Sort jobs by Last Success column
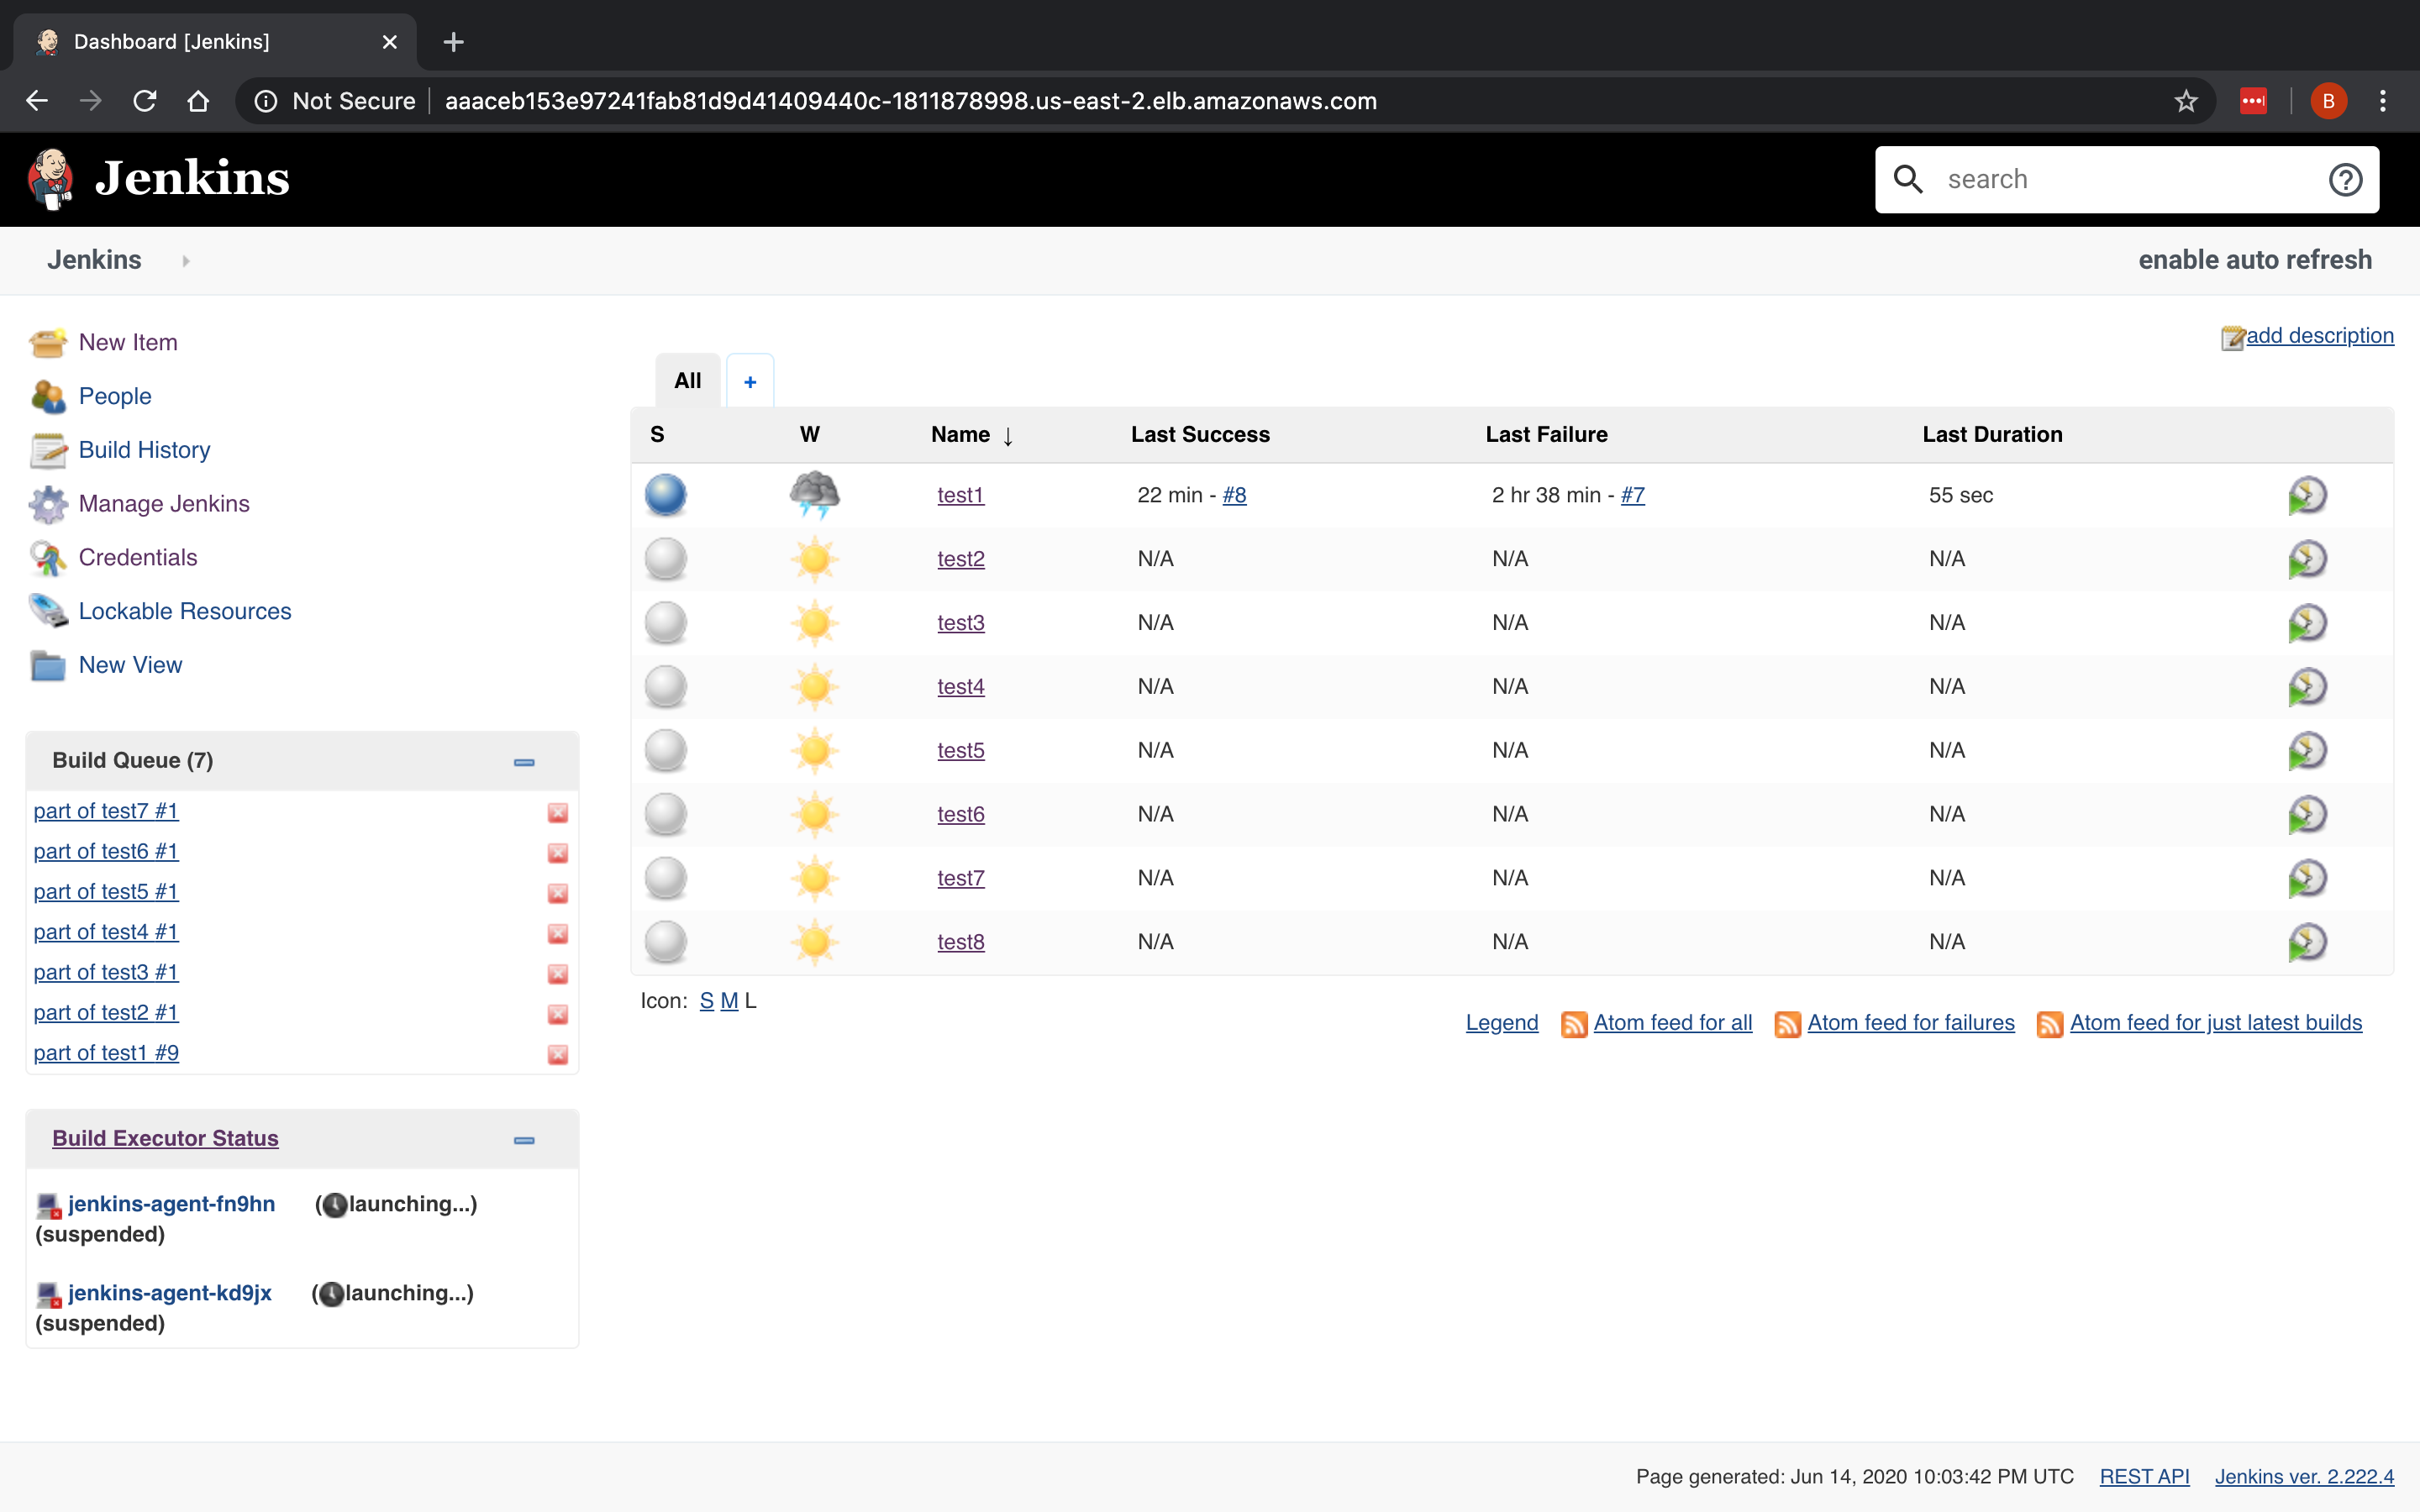Screen dimensions: 2420x1512 (x=1200, y=435)
